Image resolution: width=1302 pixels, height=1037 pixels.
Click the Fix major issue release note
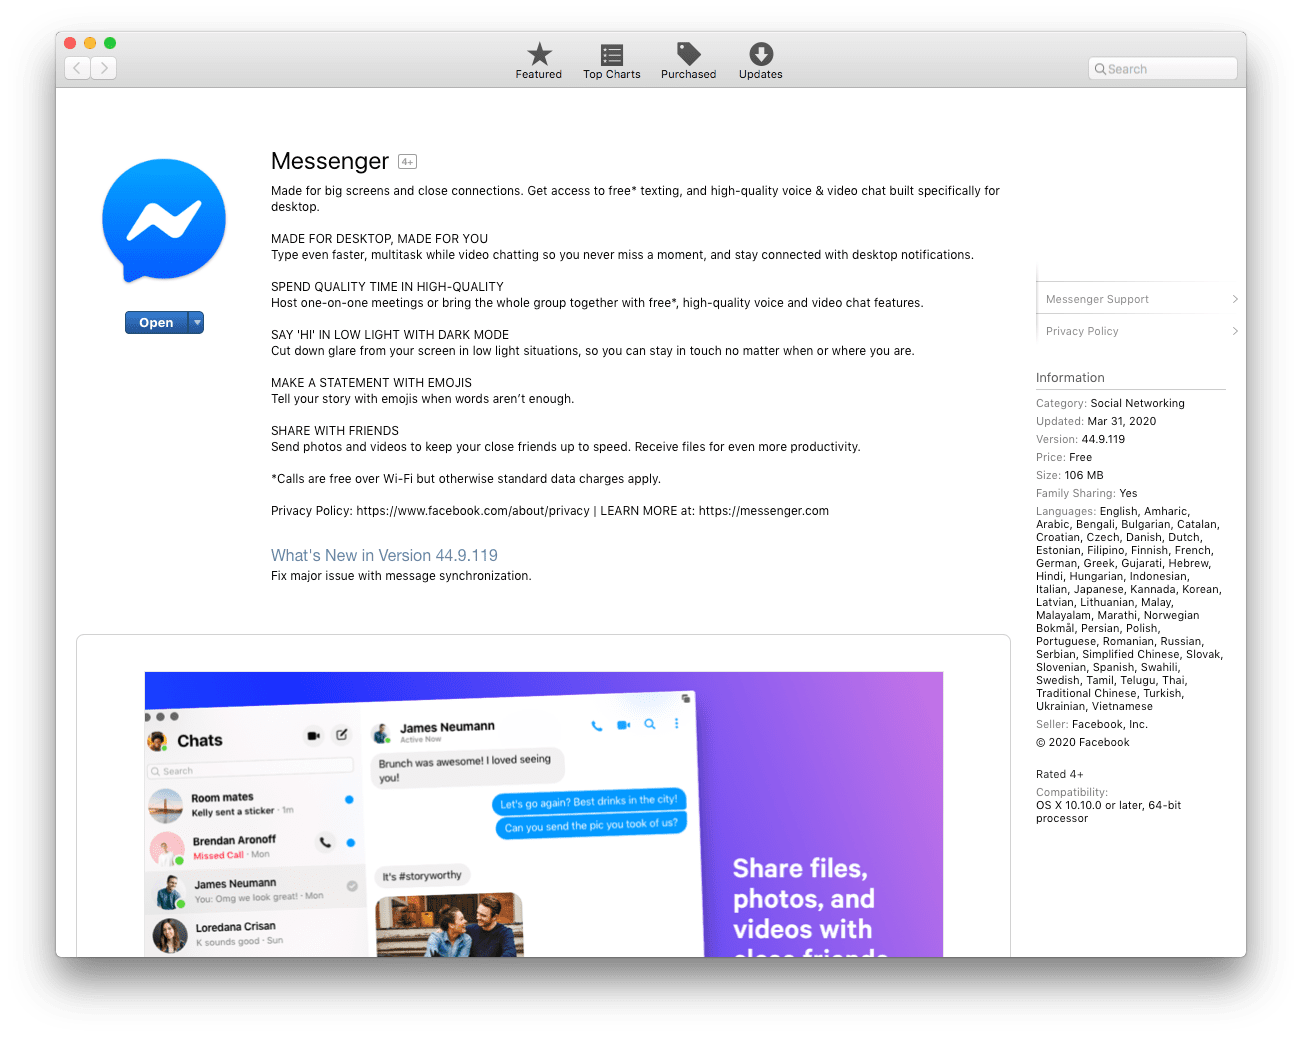pos(401,576)
